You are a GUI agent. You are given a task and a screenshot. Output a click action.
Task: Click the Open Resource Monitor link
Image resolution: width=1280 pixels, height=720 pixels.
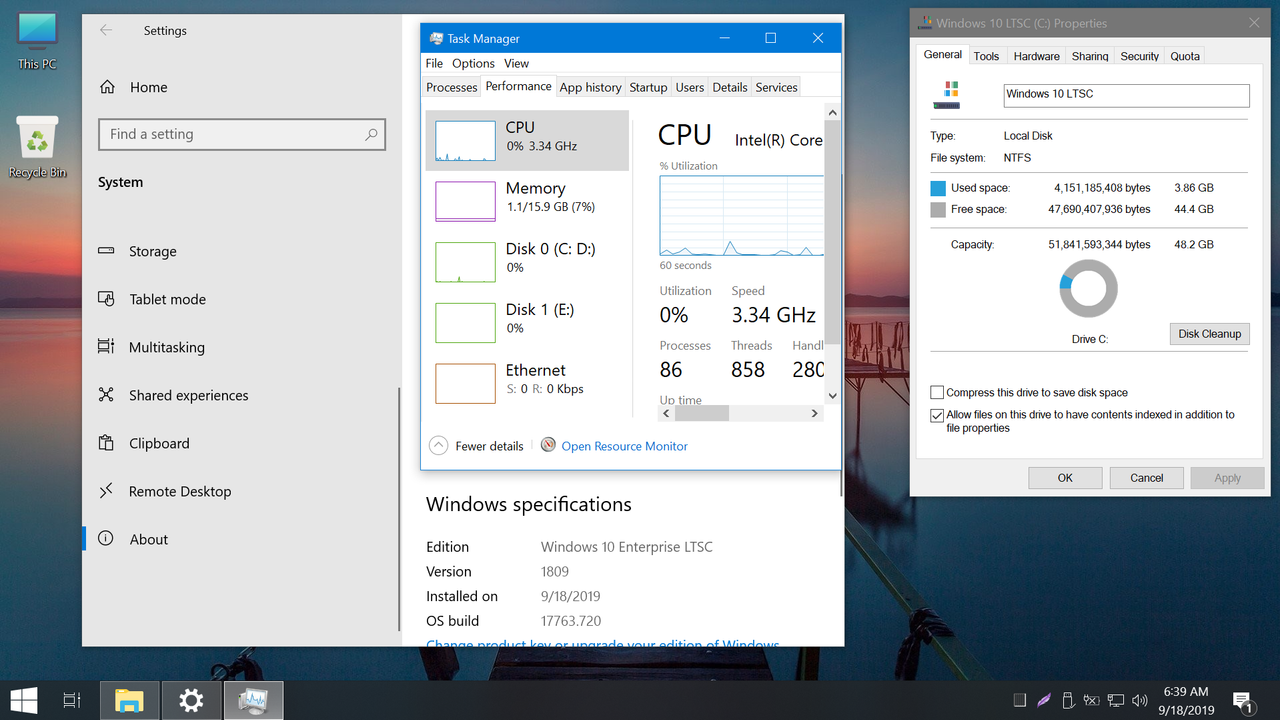coord(624,446)
